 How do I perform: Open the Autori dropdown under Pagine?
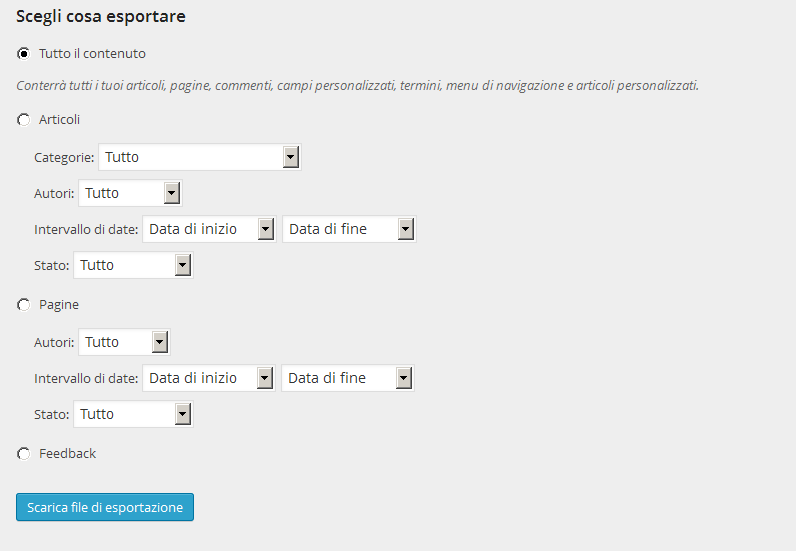pyautogui.click(x=124, y=342)
